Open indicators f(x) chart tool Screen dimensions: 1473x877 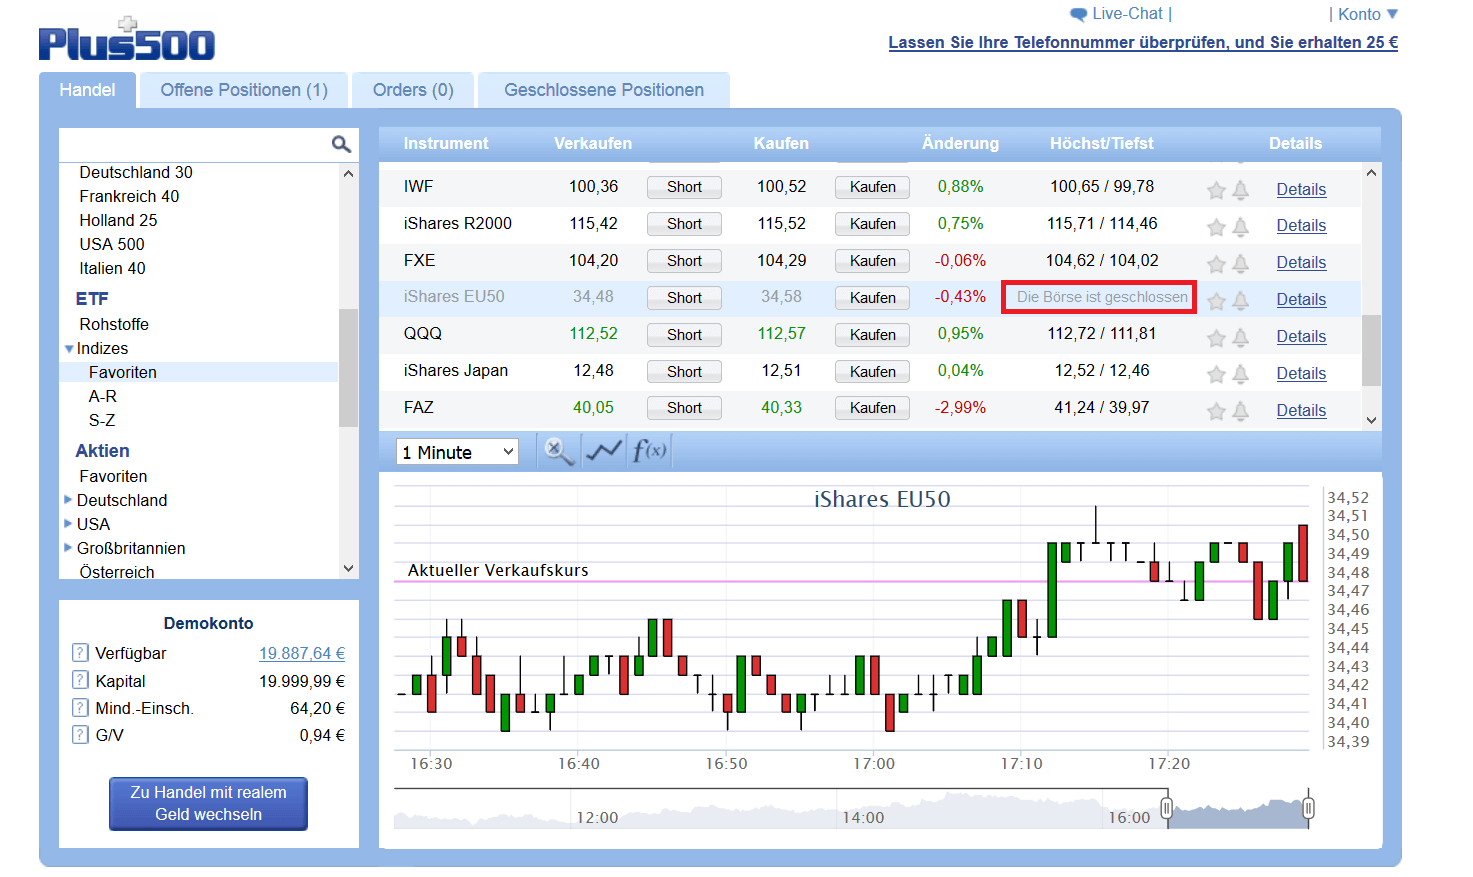pyautogui.click(x=649, y=452)
